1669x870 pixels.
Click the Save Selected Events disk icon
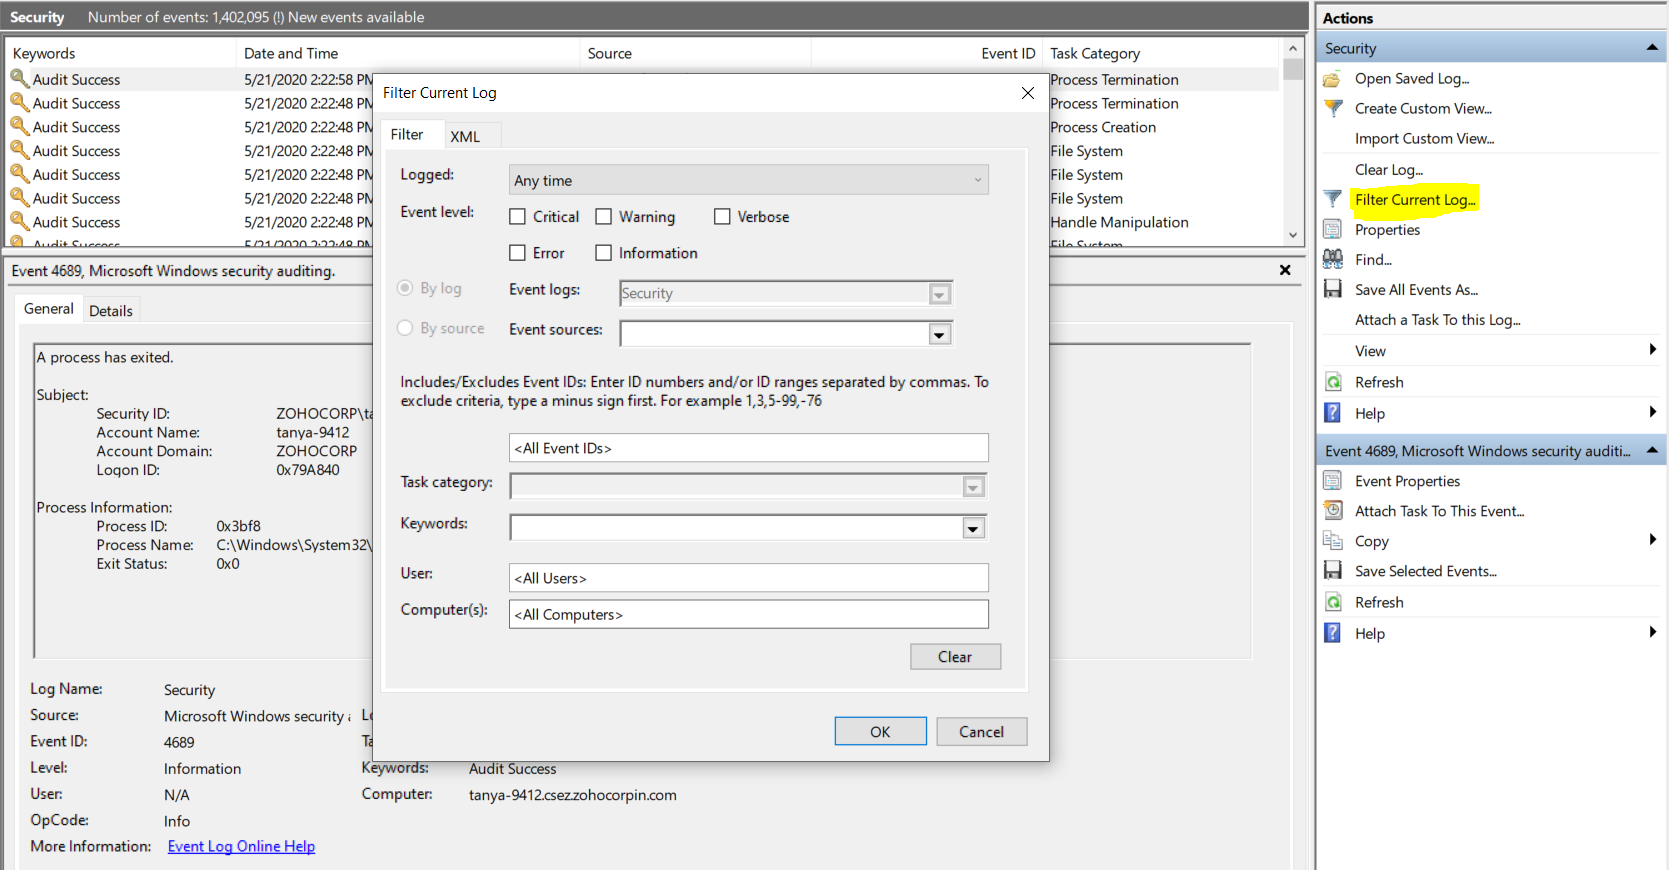pyautogui.click(x=1332, y=571)
